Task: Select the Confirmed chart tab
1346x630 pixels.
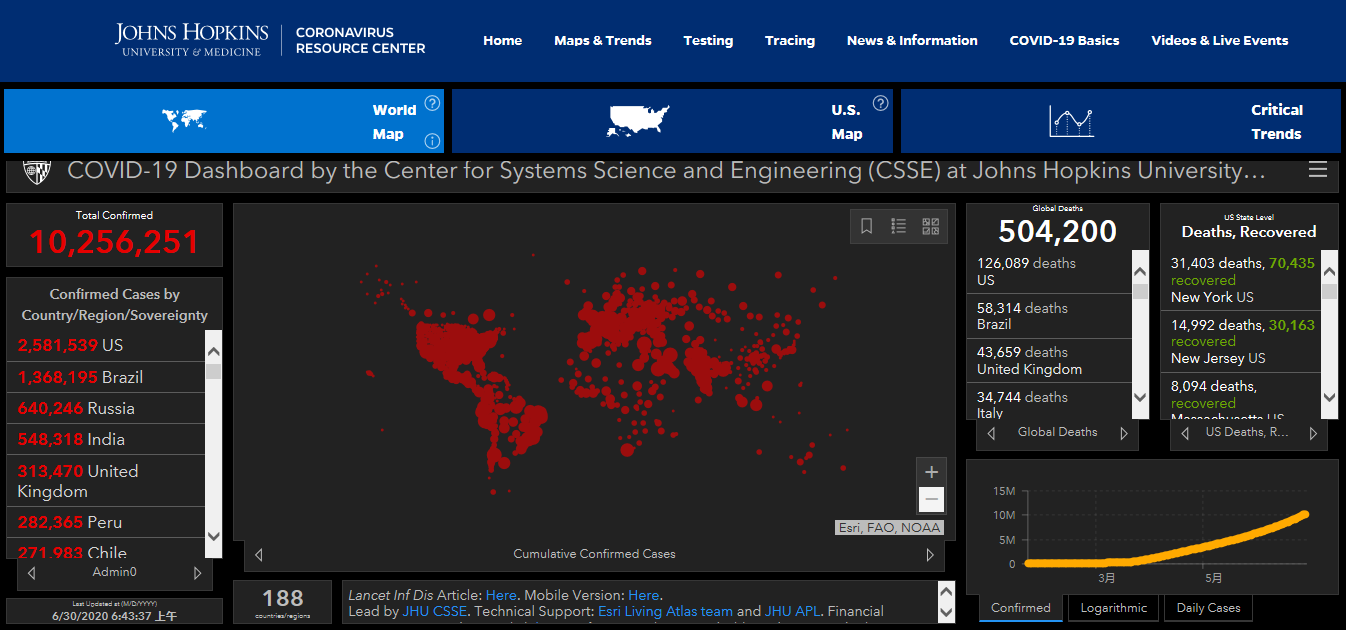Action: [1021, 608]
